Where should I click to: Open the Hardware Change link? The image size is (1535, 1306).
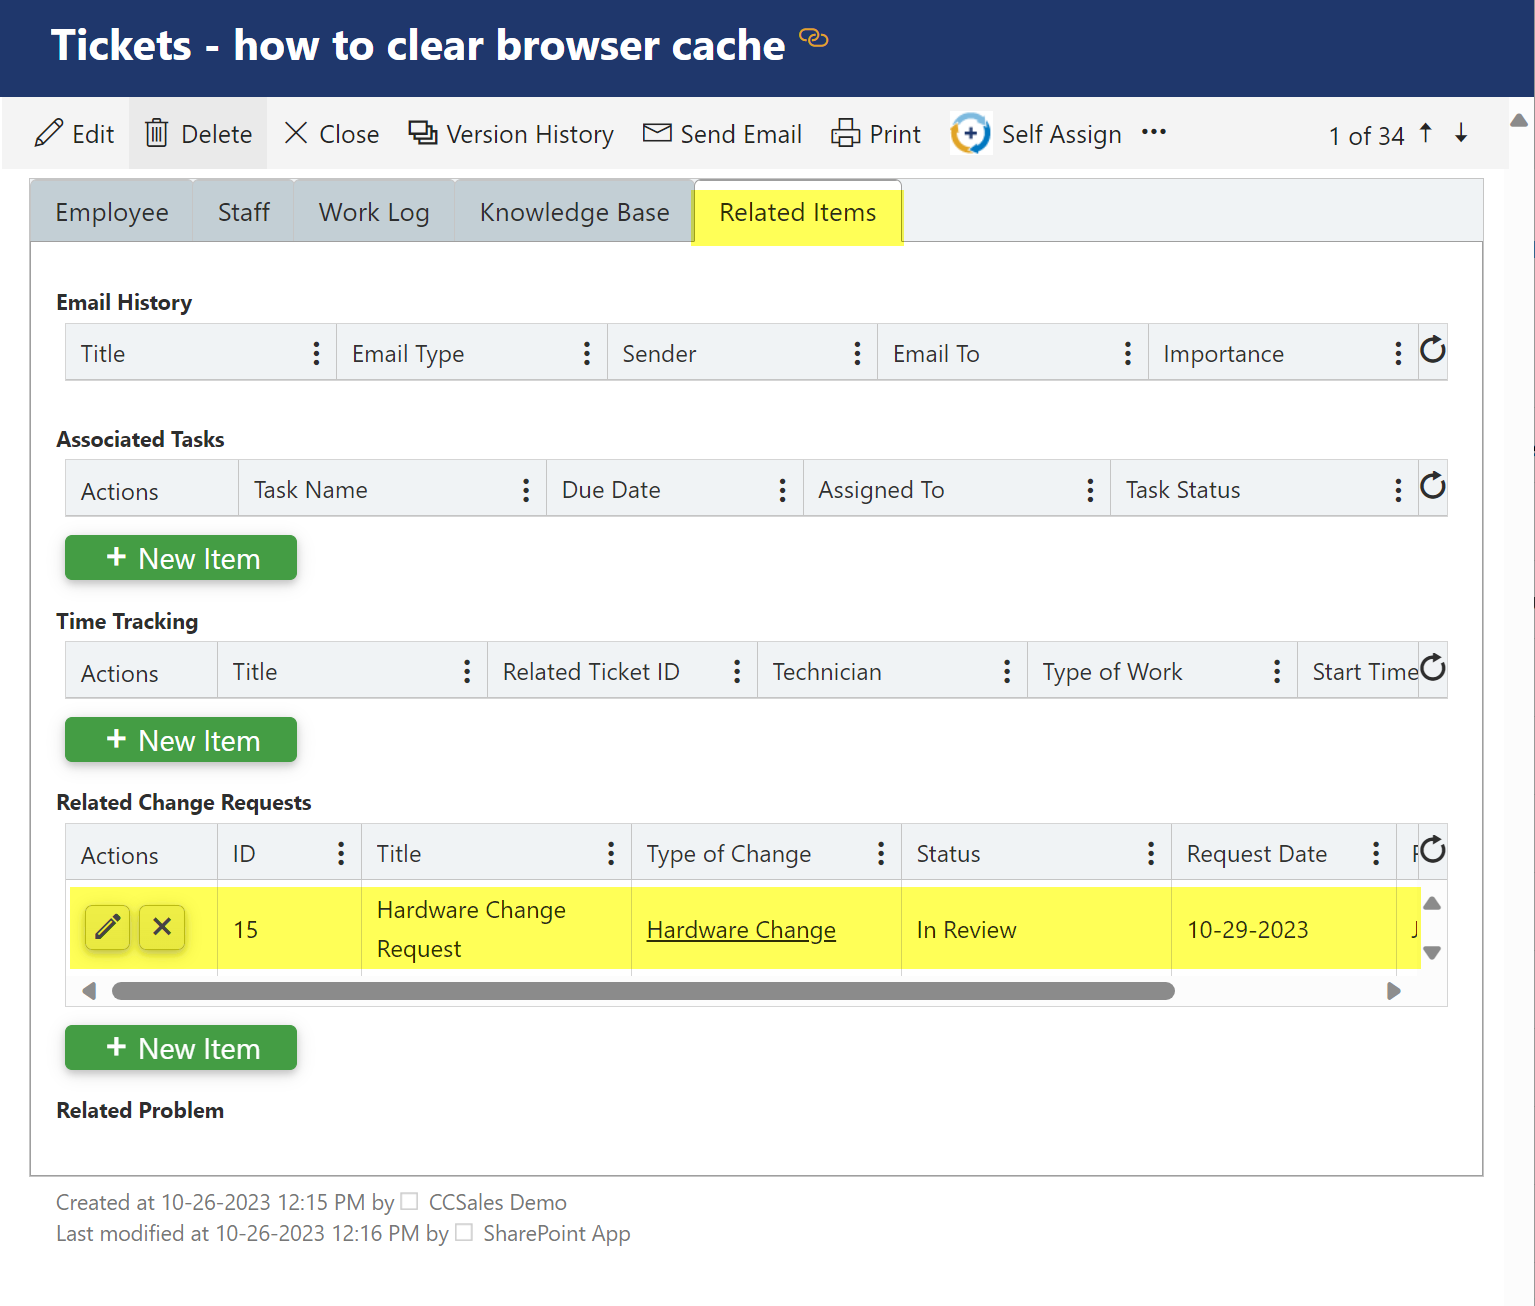pos(741,930)
